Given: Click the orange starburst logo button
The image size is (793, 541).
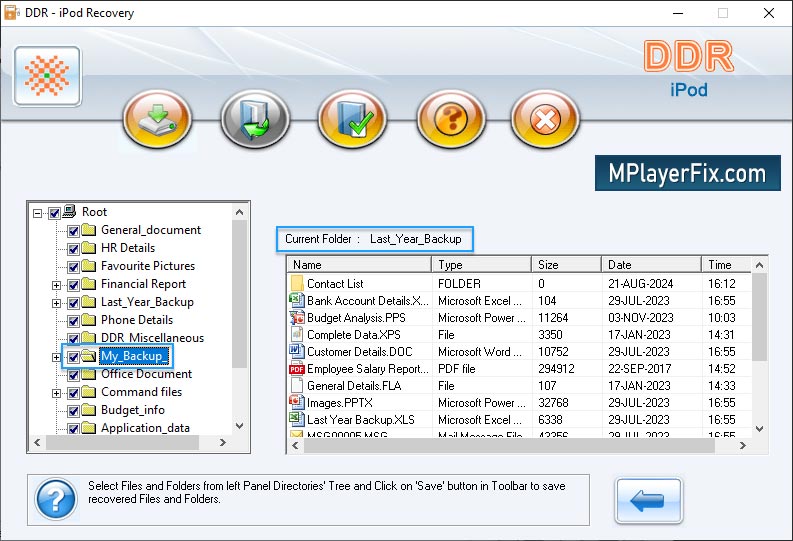Looking at the screenshot, I should tap(47, 76).
